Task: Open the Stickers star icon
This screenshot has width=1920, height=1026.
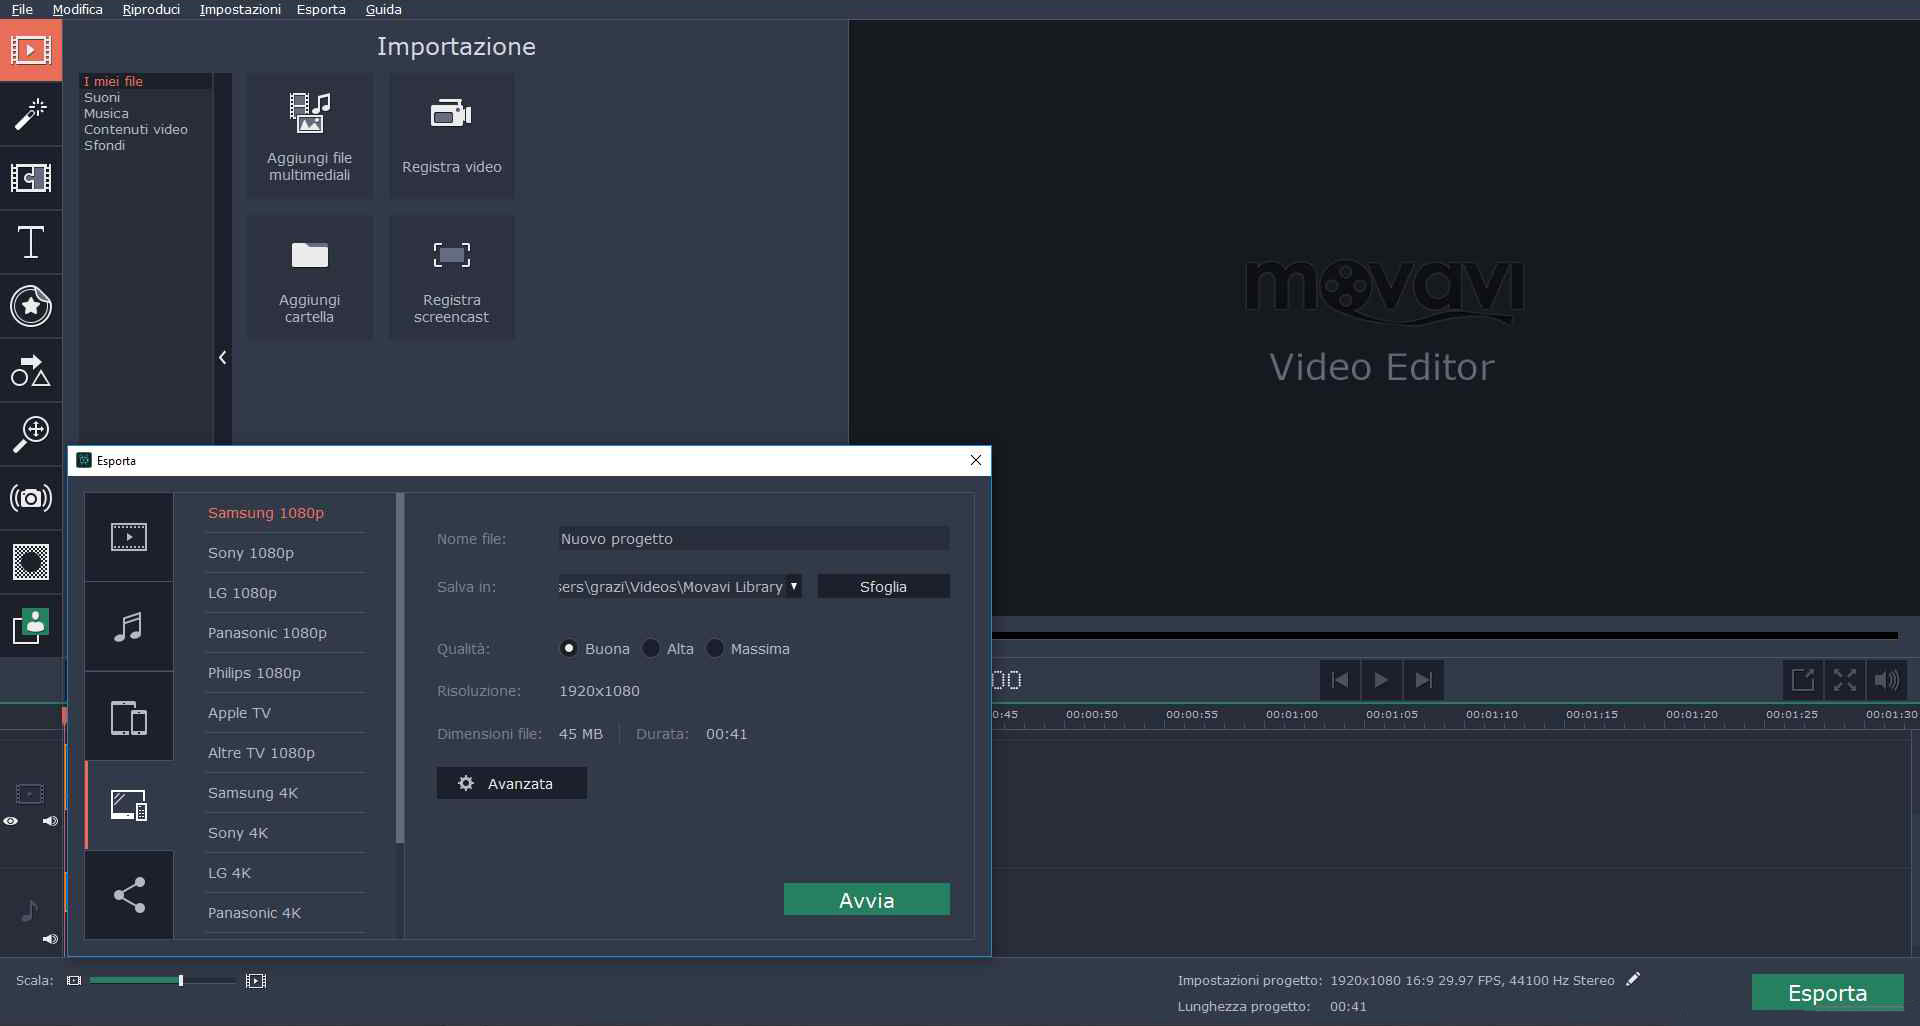Action: point(30,306)
